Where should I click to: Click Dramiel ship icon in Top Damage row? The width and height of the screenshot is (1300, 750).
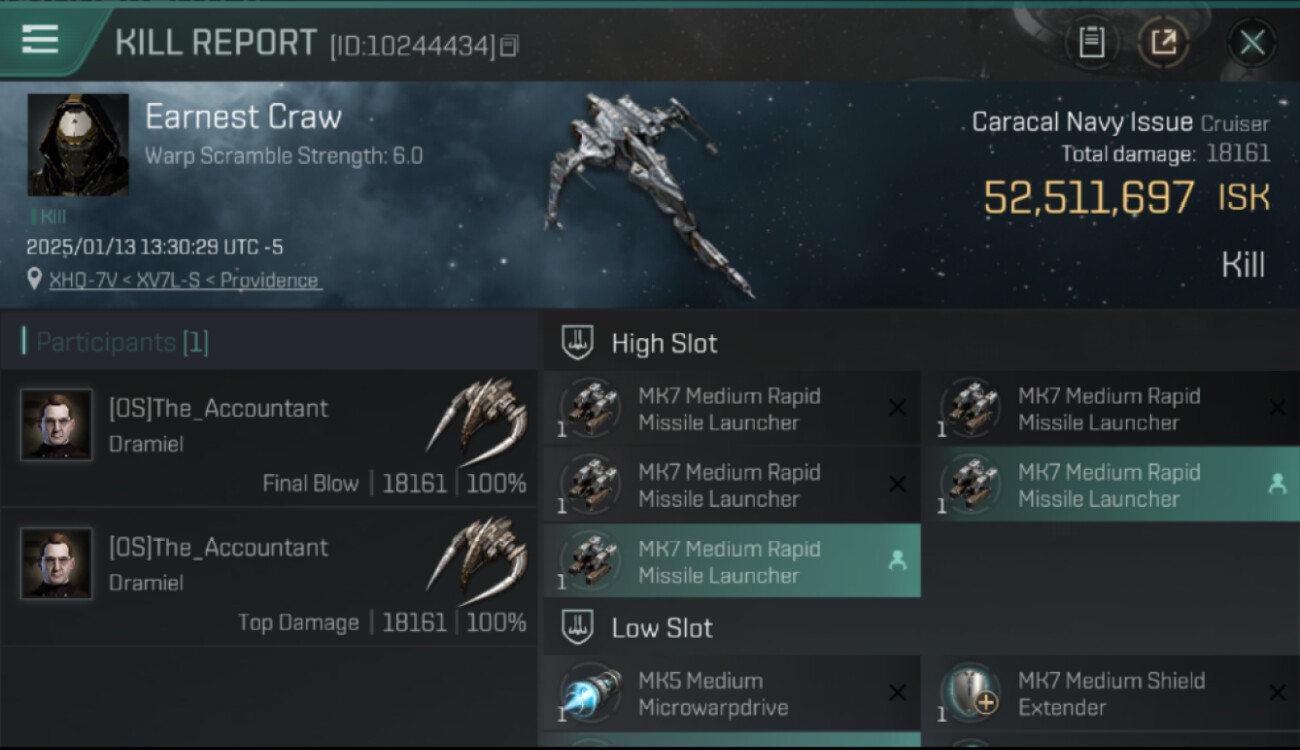pyautogui.click(x=478, y=559)
